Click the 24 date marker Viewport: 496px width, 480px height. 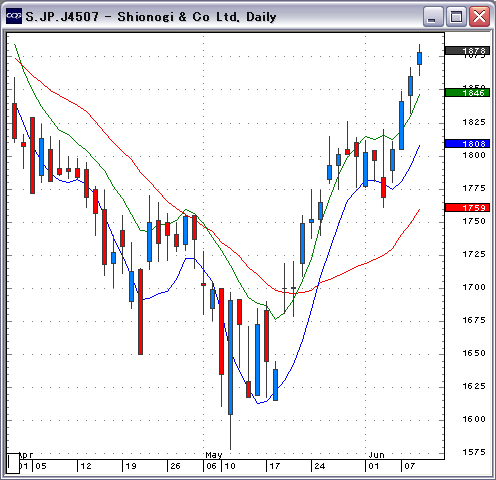[x=319, y=466]
